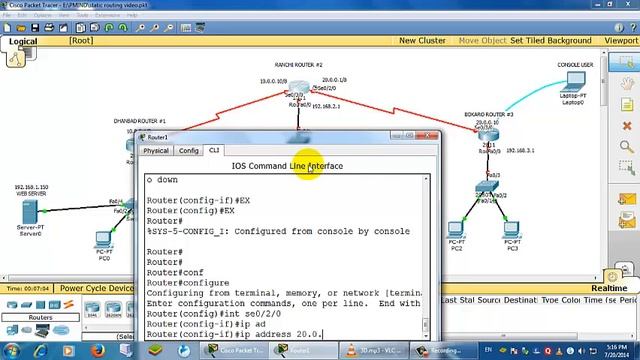Click the Logical workspace tab

point(23,41)
